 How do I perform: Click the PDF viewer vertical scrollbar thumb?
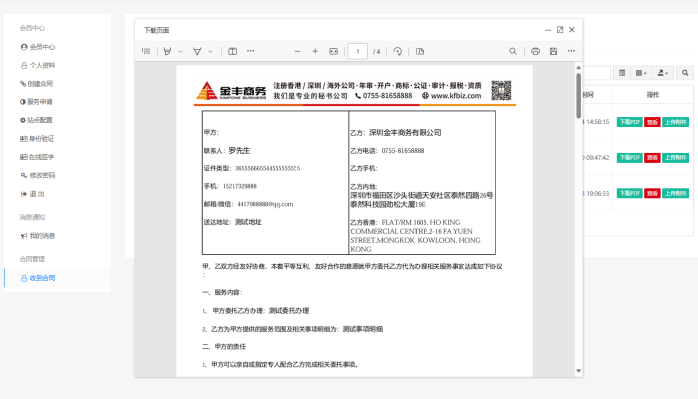(x=578, y=96)
